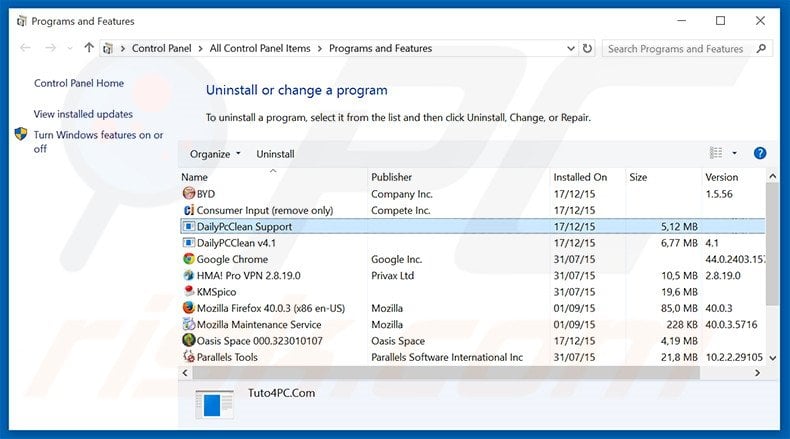Go back with the back arrow
790x439 pixels.
pyautogui.click(x=25, y=48)
